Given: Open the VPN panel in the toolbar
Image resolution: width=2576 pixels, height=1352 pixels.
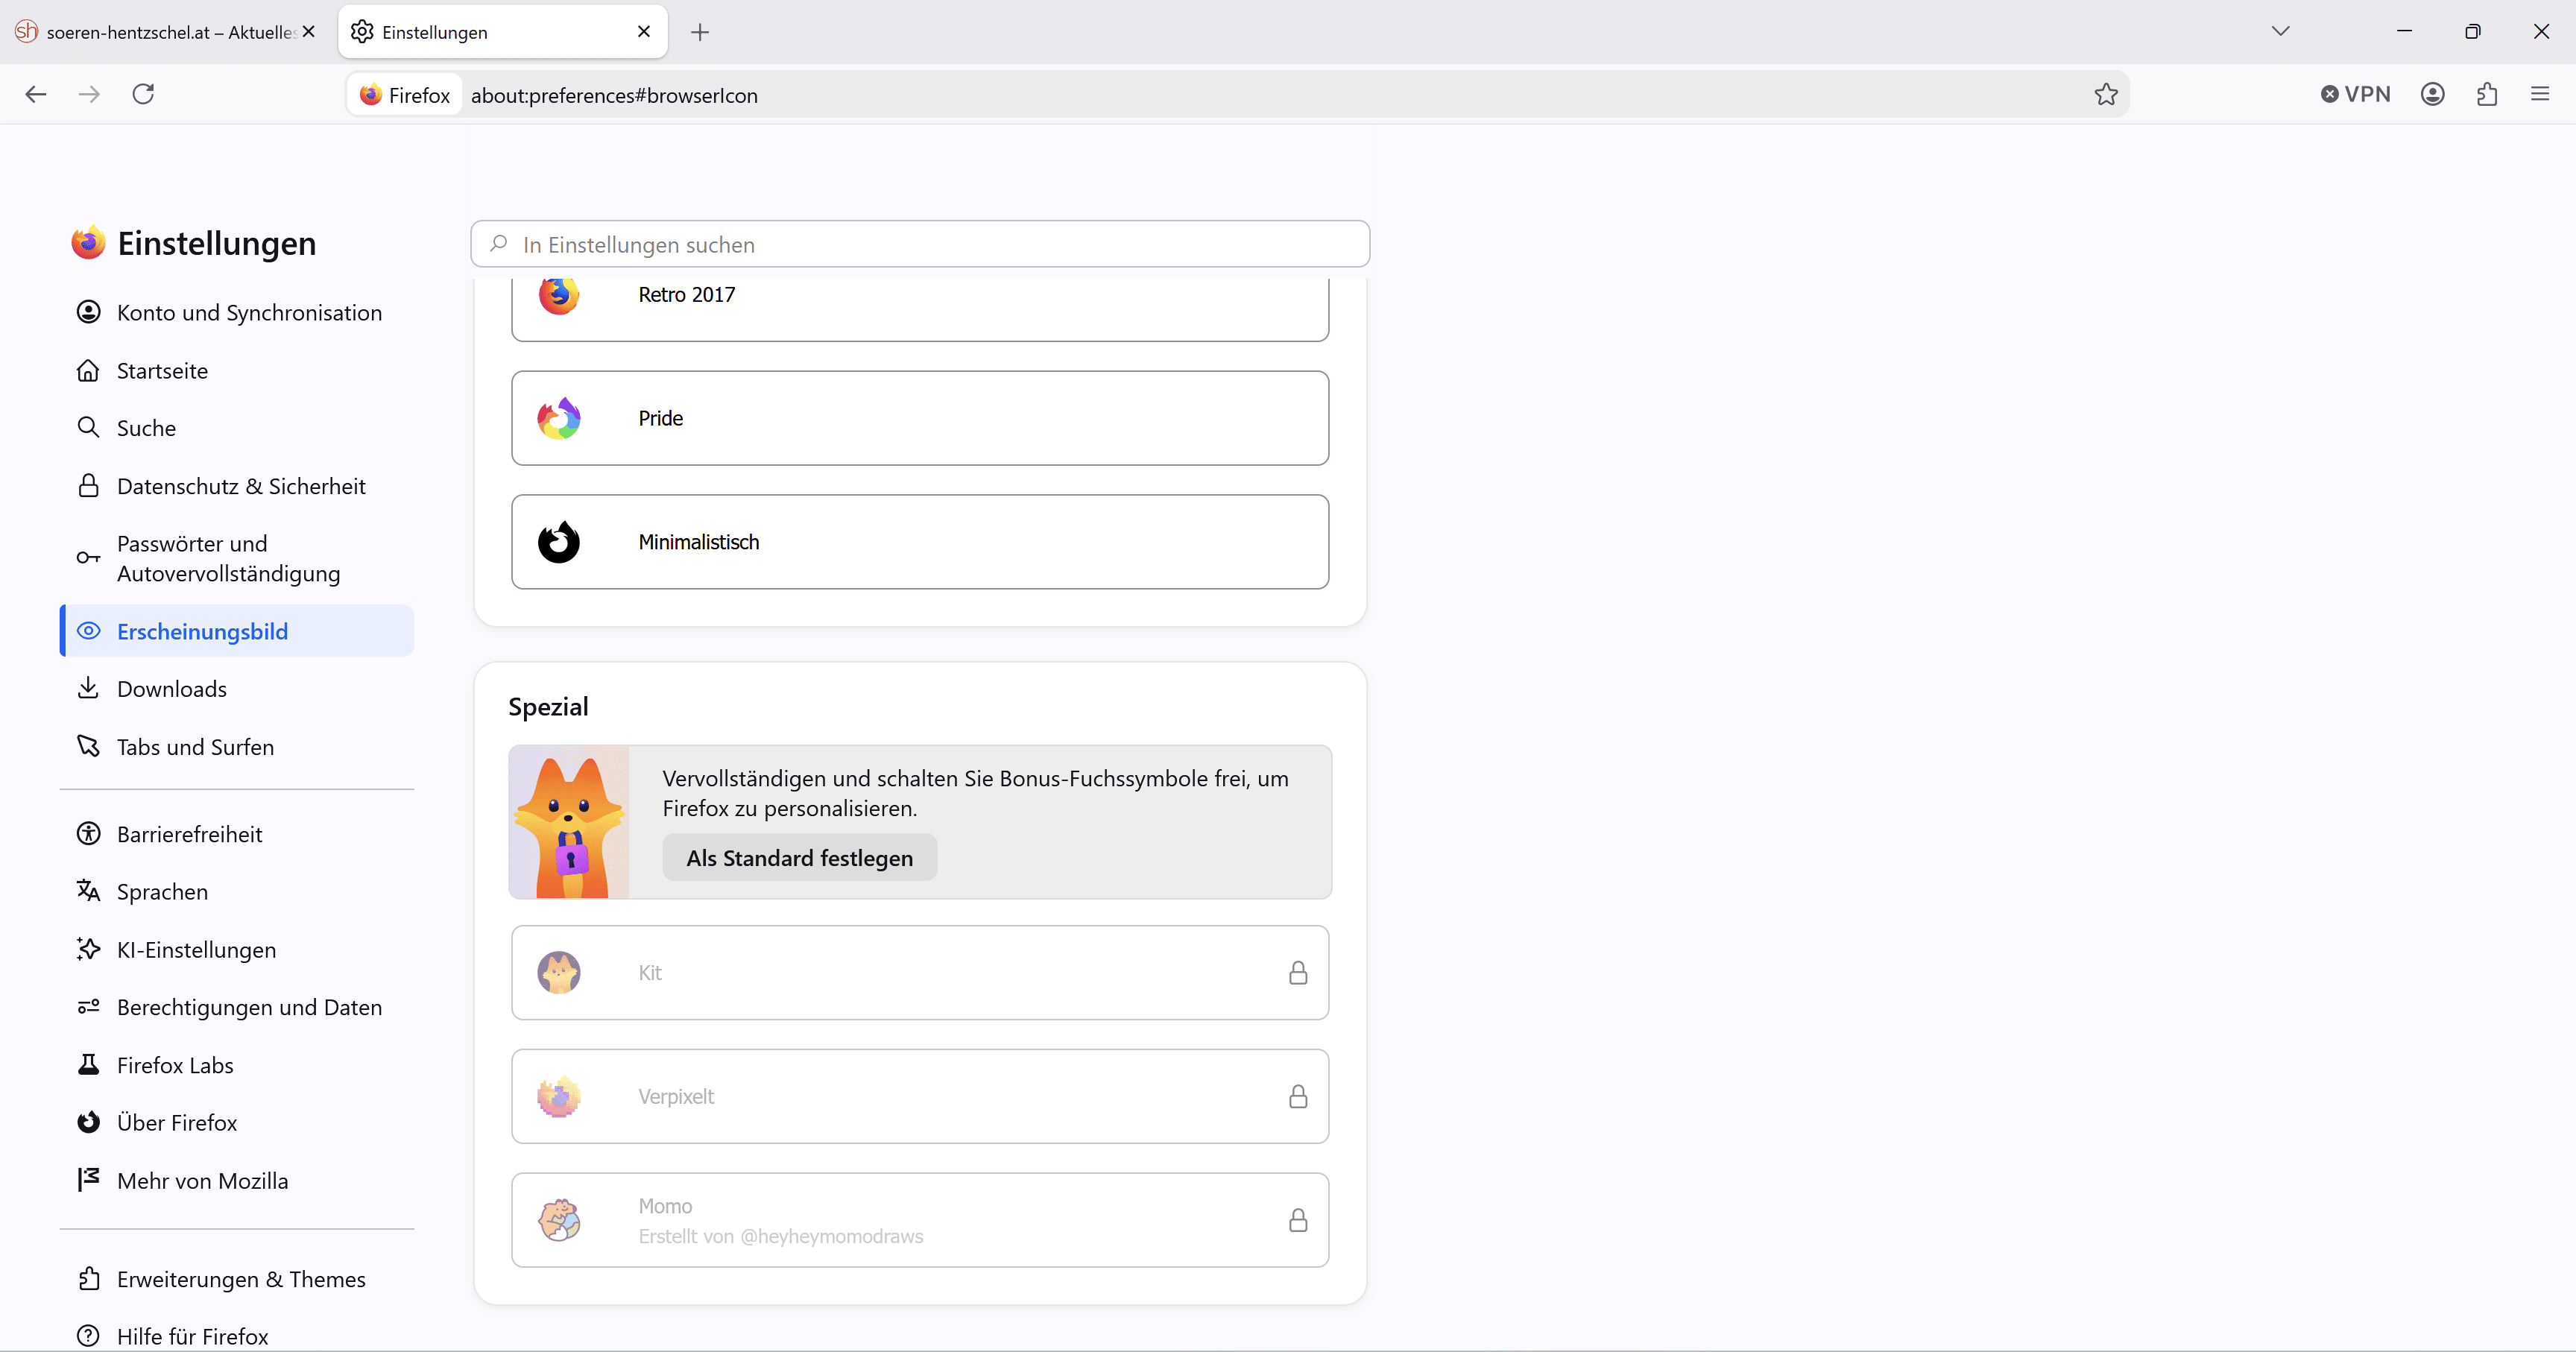Looking at the screenshot, I should [x=2355, y=94].
